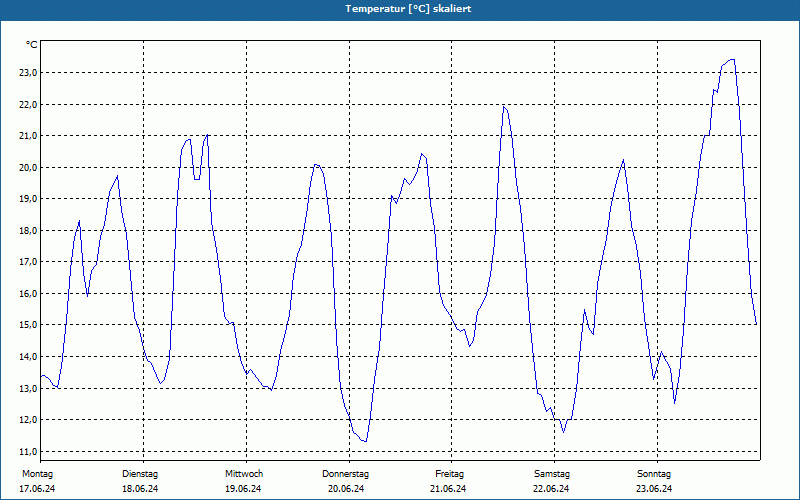Click the Sonntag day label
The width and height of the screenshot is (800, 500).
[654, 474]
